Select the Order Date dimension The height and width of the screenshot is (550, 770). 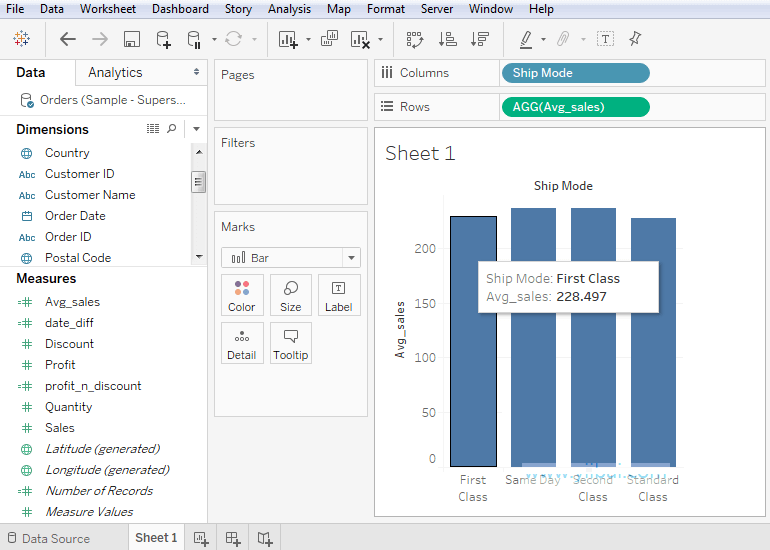[x=75, y=216]
